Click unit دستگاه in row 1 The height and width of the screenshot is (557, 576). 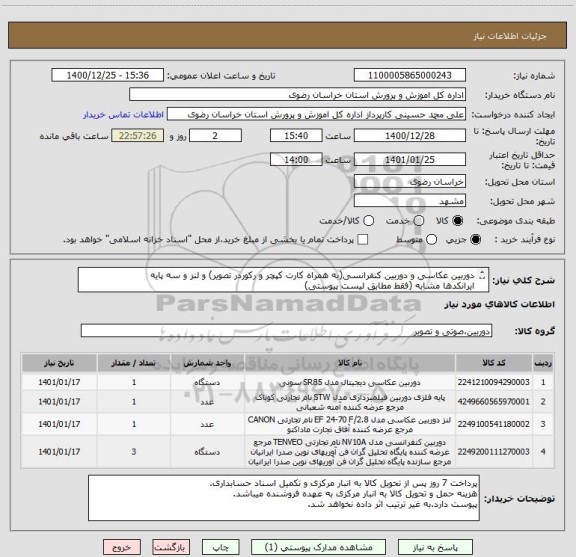click(207, 382)
